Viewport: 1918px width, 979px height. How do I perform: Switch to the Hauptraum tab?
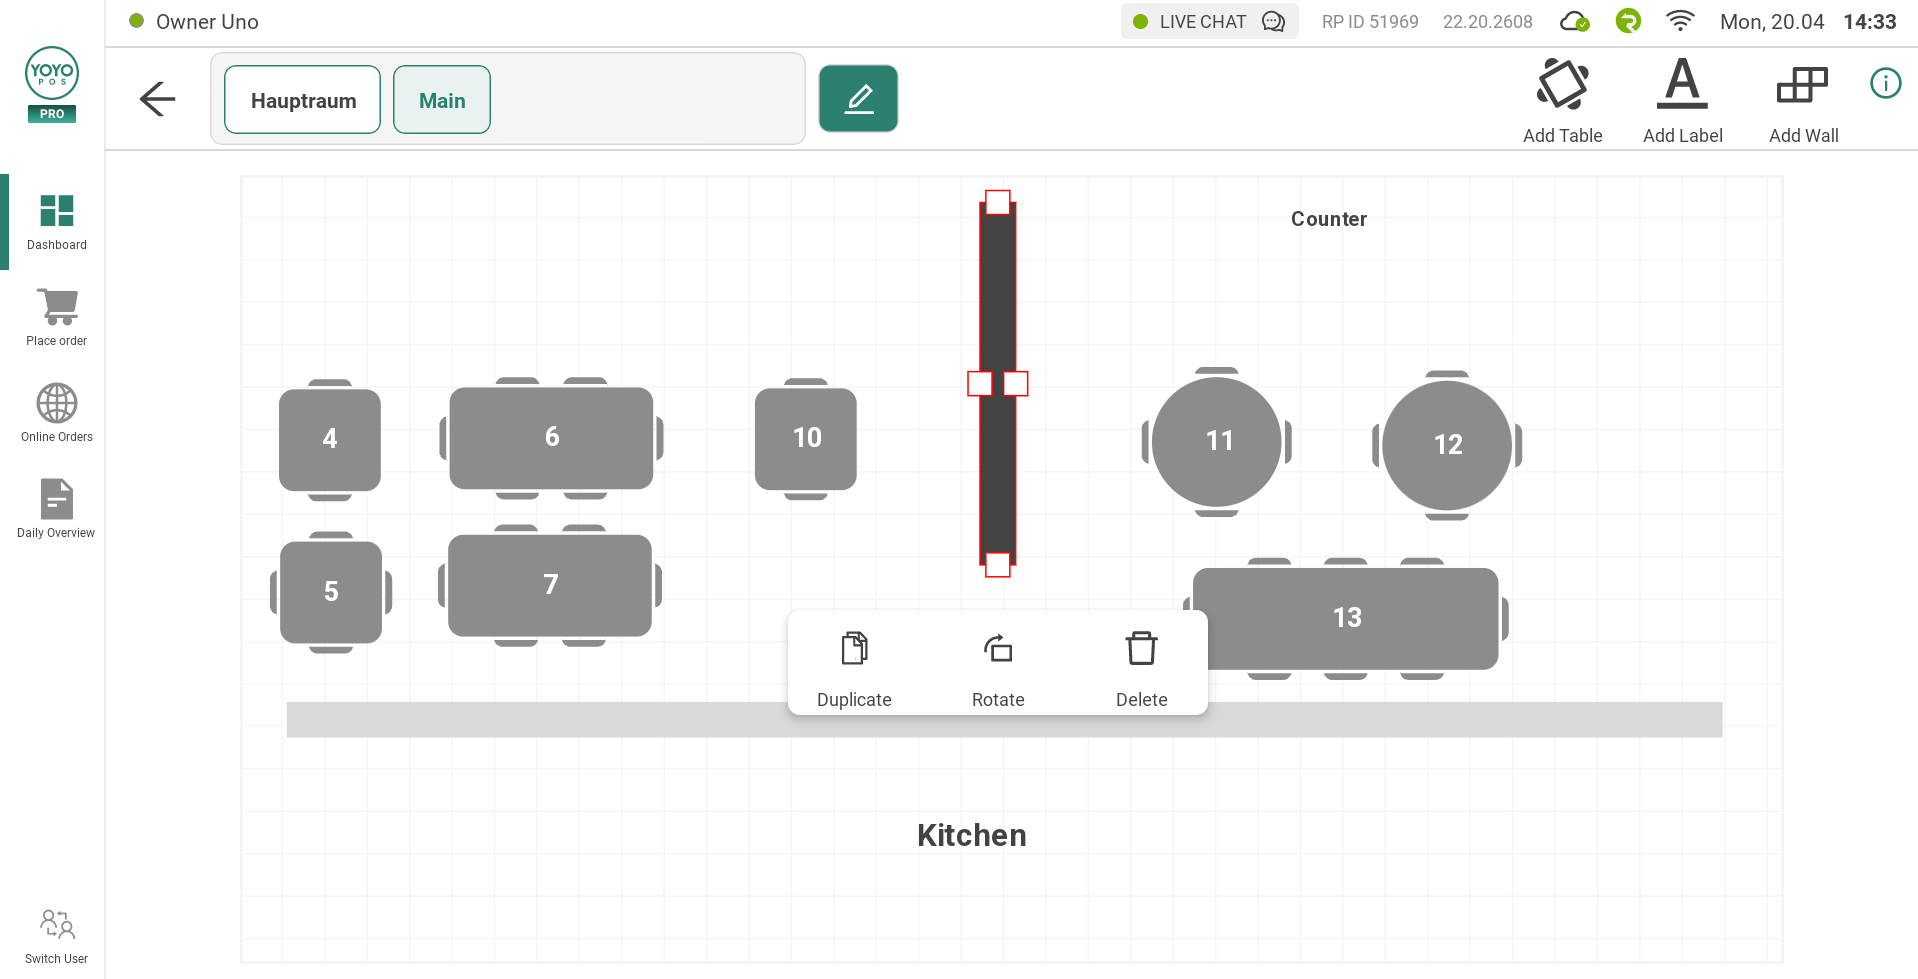(303, 100)
